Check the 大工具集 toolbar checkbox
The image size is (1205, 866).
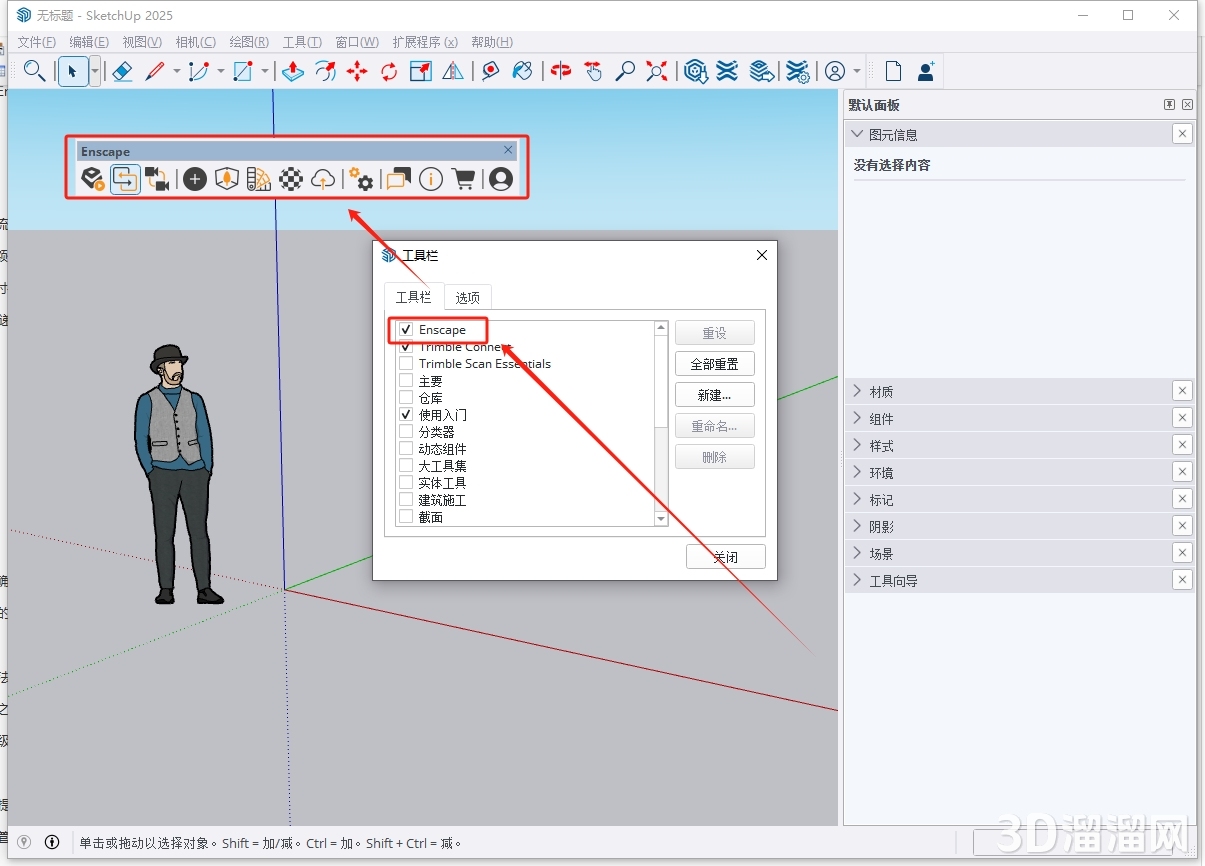(406, 465)
